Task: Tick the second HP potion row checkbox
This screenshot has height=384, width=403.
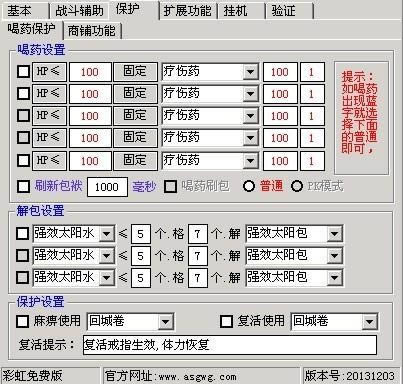Action: 23,94
